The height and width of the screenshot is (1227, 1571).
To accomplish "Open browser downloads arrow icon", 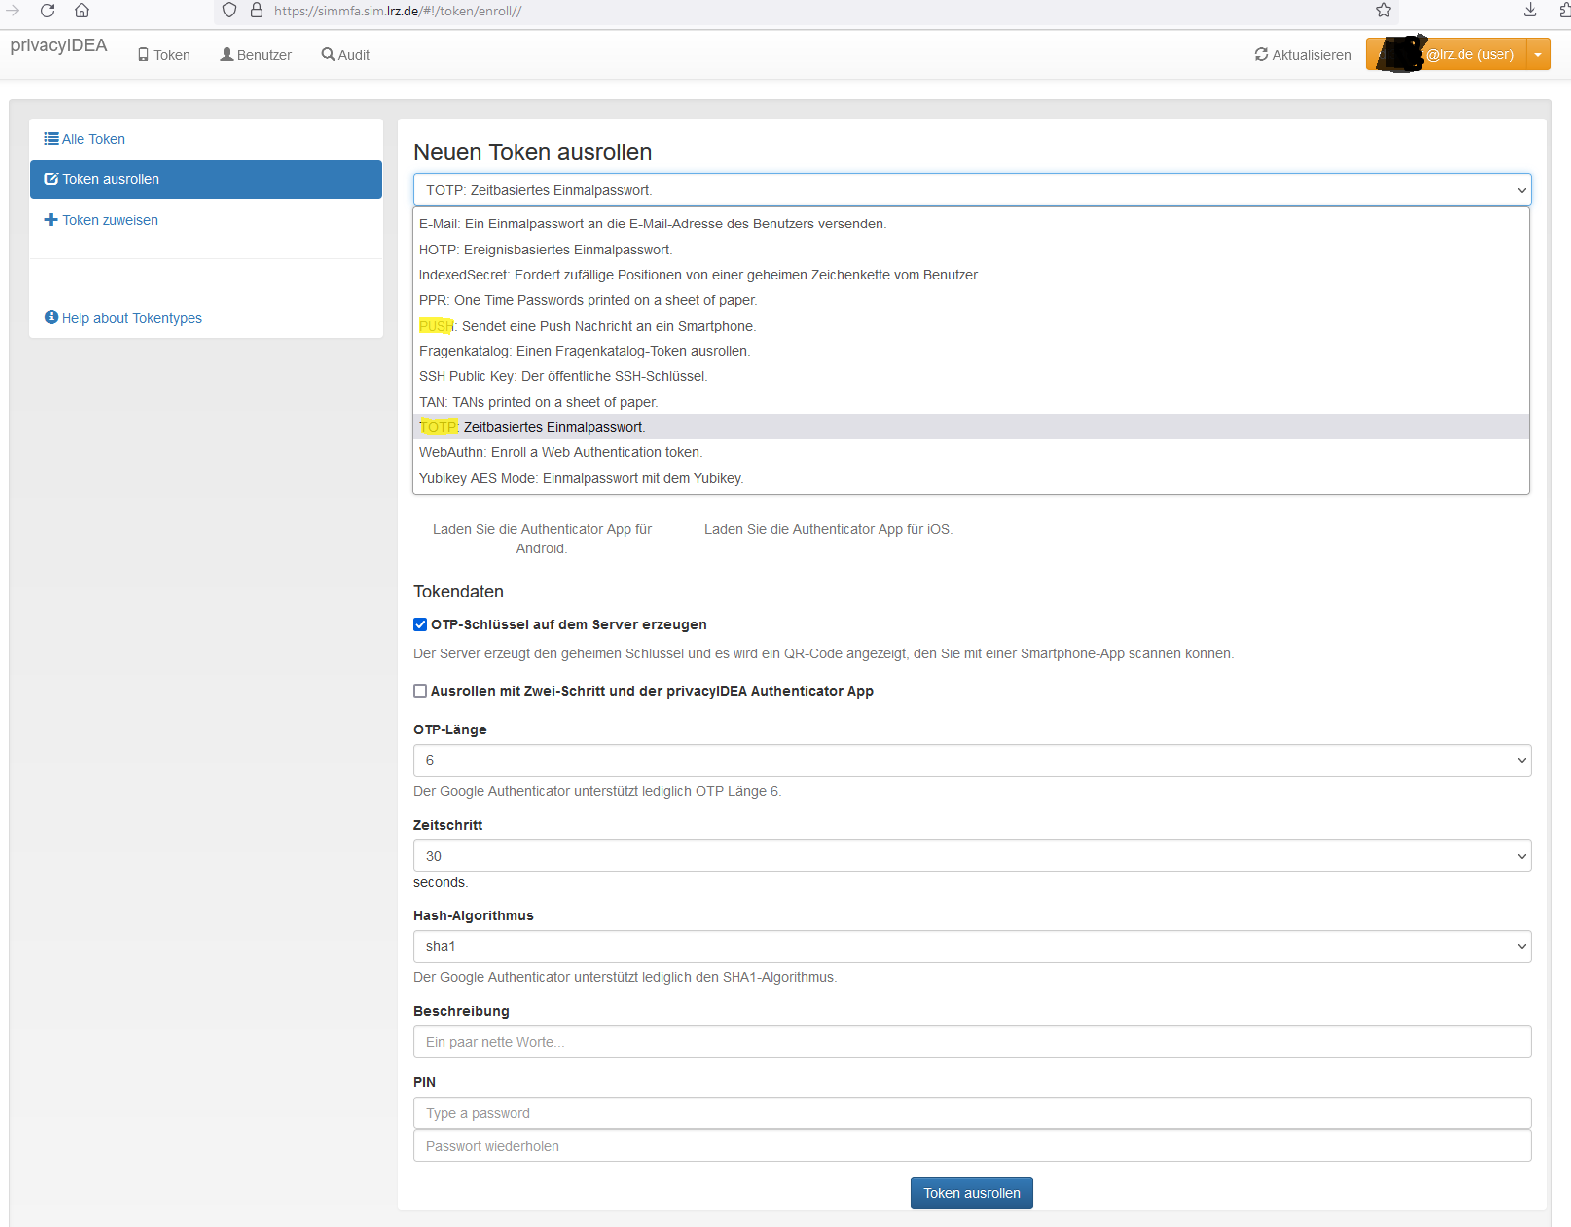I will point(1530,10).
